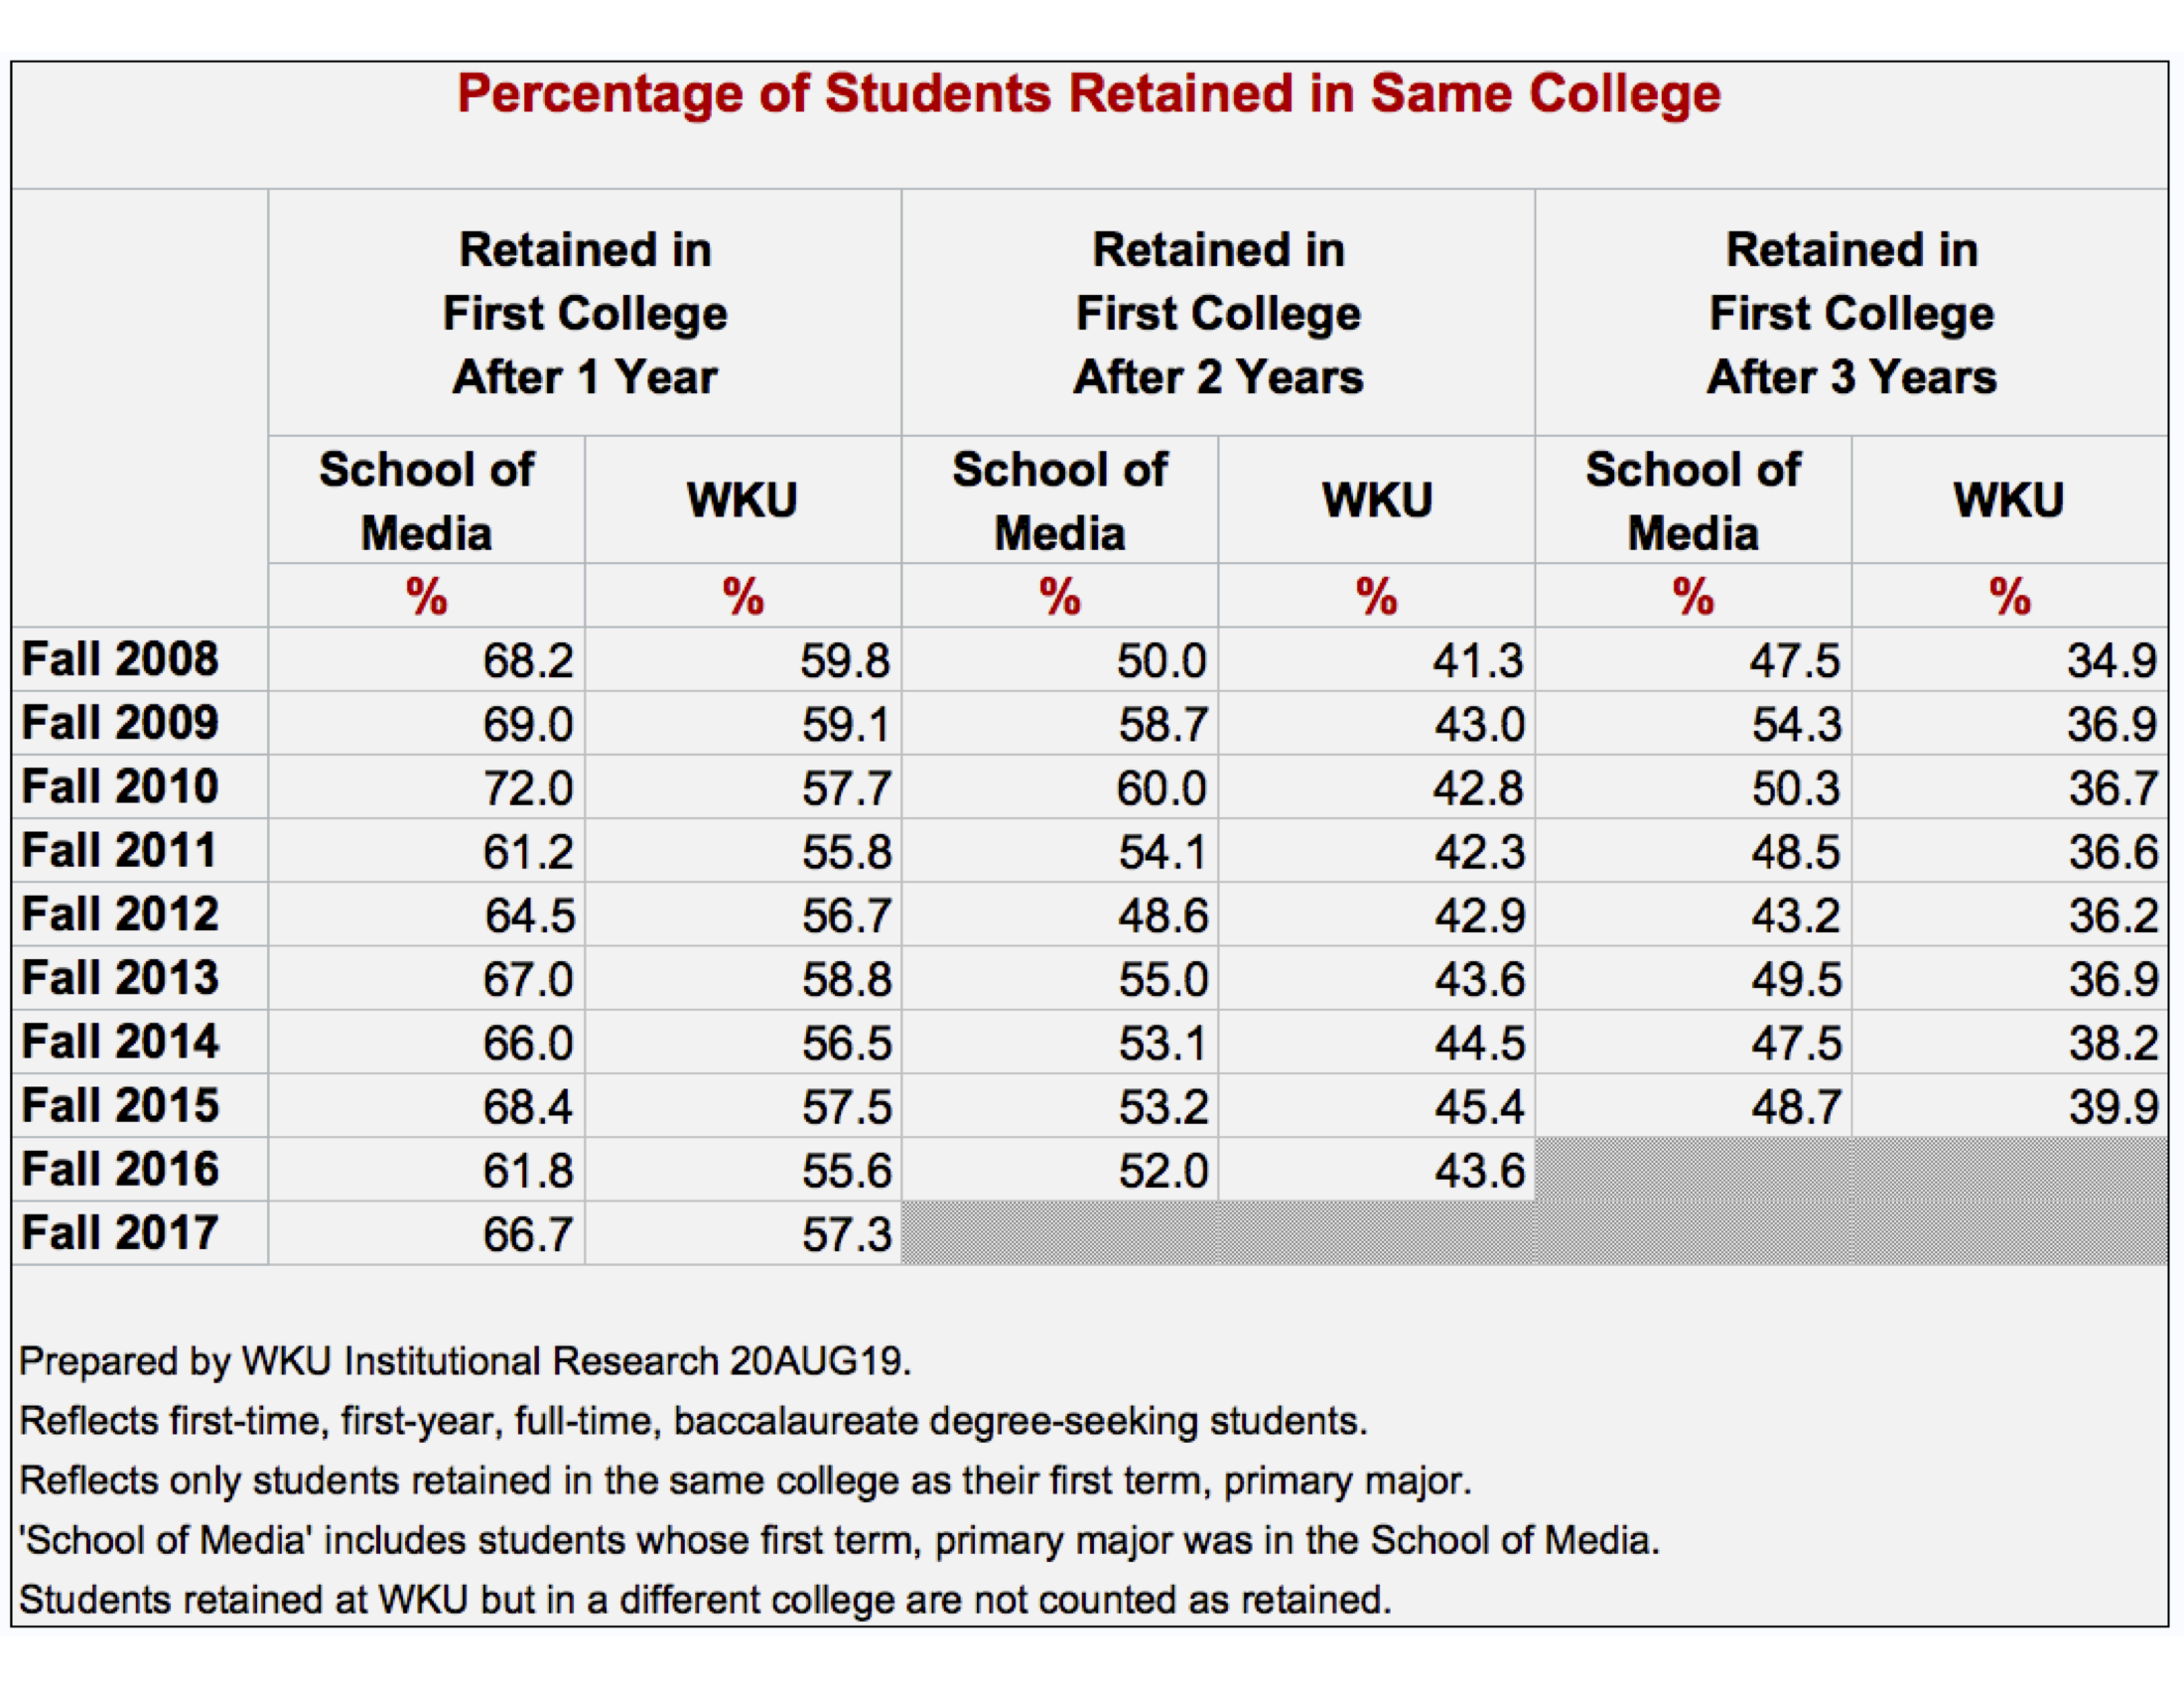Select the Fall 2010 row label
Viewport: 2184px width, 1688px height.
click(x=120, y=787)
